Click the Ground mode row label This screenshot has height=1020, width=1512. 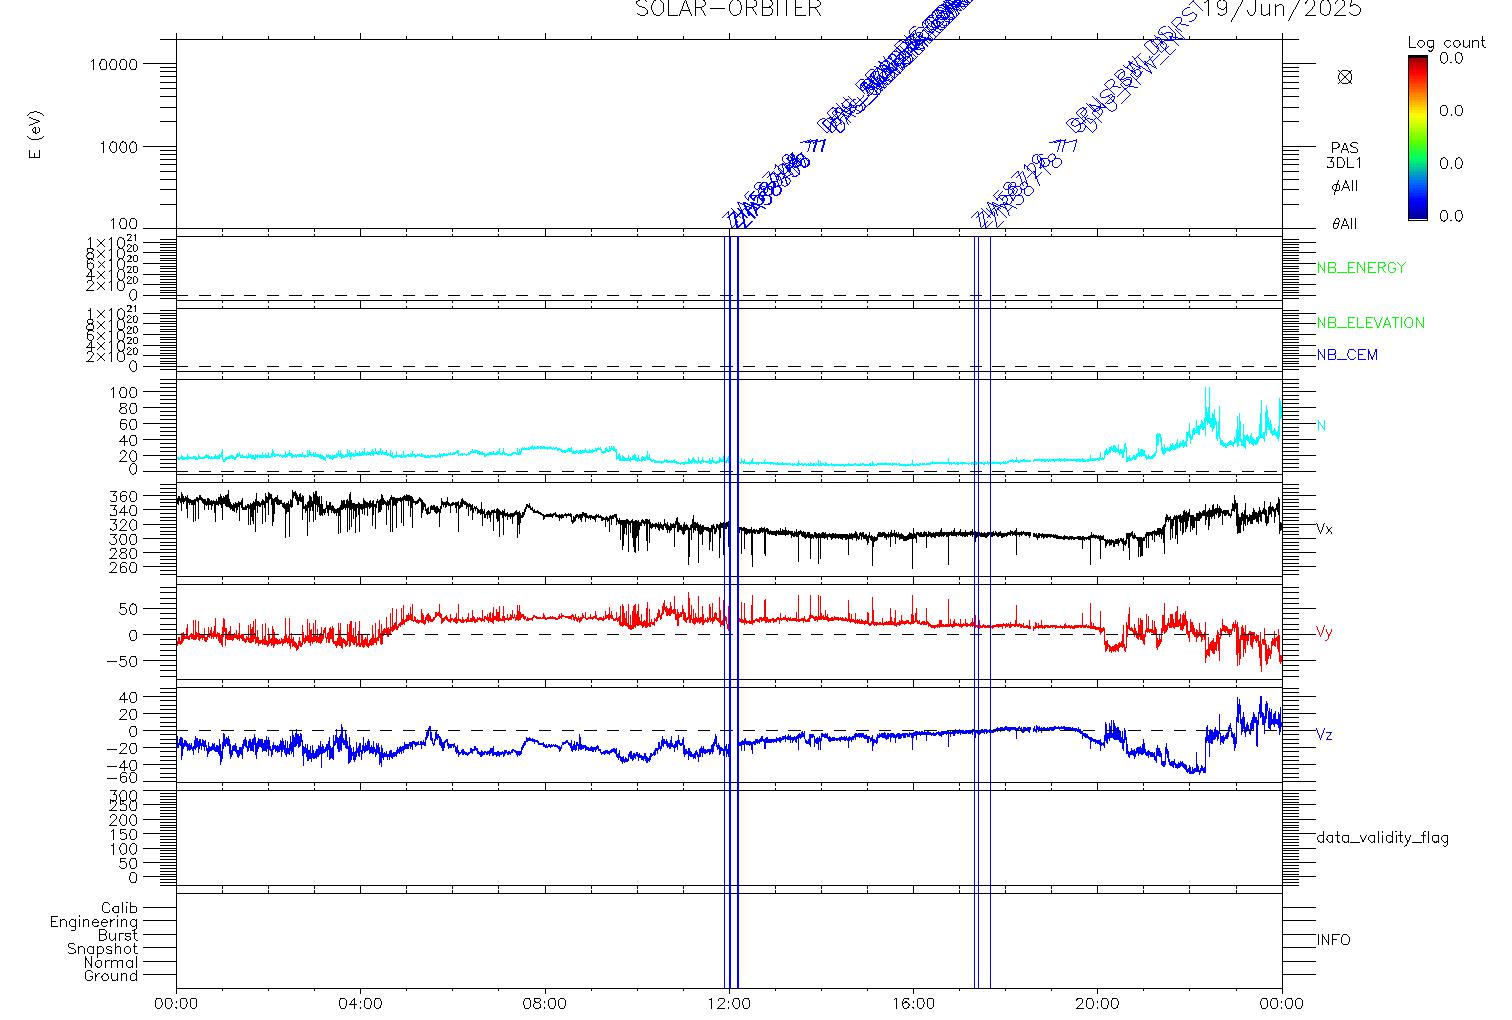111,976
